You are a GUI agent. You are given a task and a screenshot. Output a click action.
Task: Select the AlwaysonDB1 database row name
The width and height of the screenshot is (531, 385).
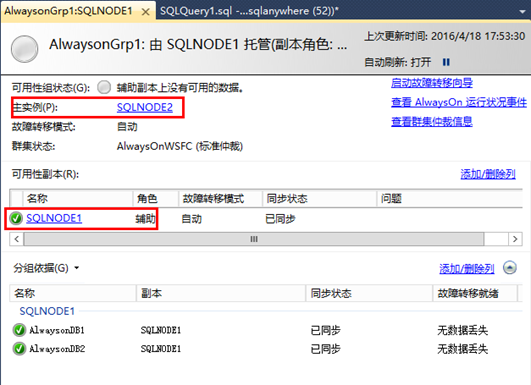click(57, 330)
